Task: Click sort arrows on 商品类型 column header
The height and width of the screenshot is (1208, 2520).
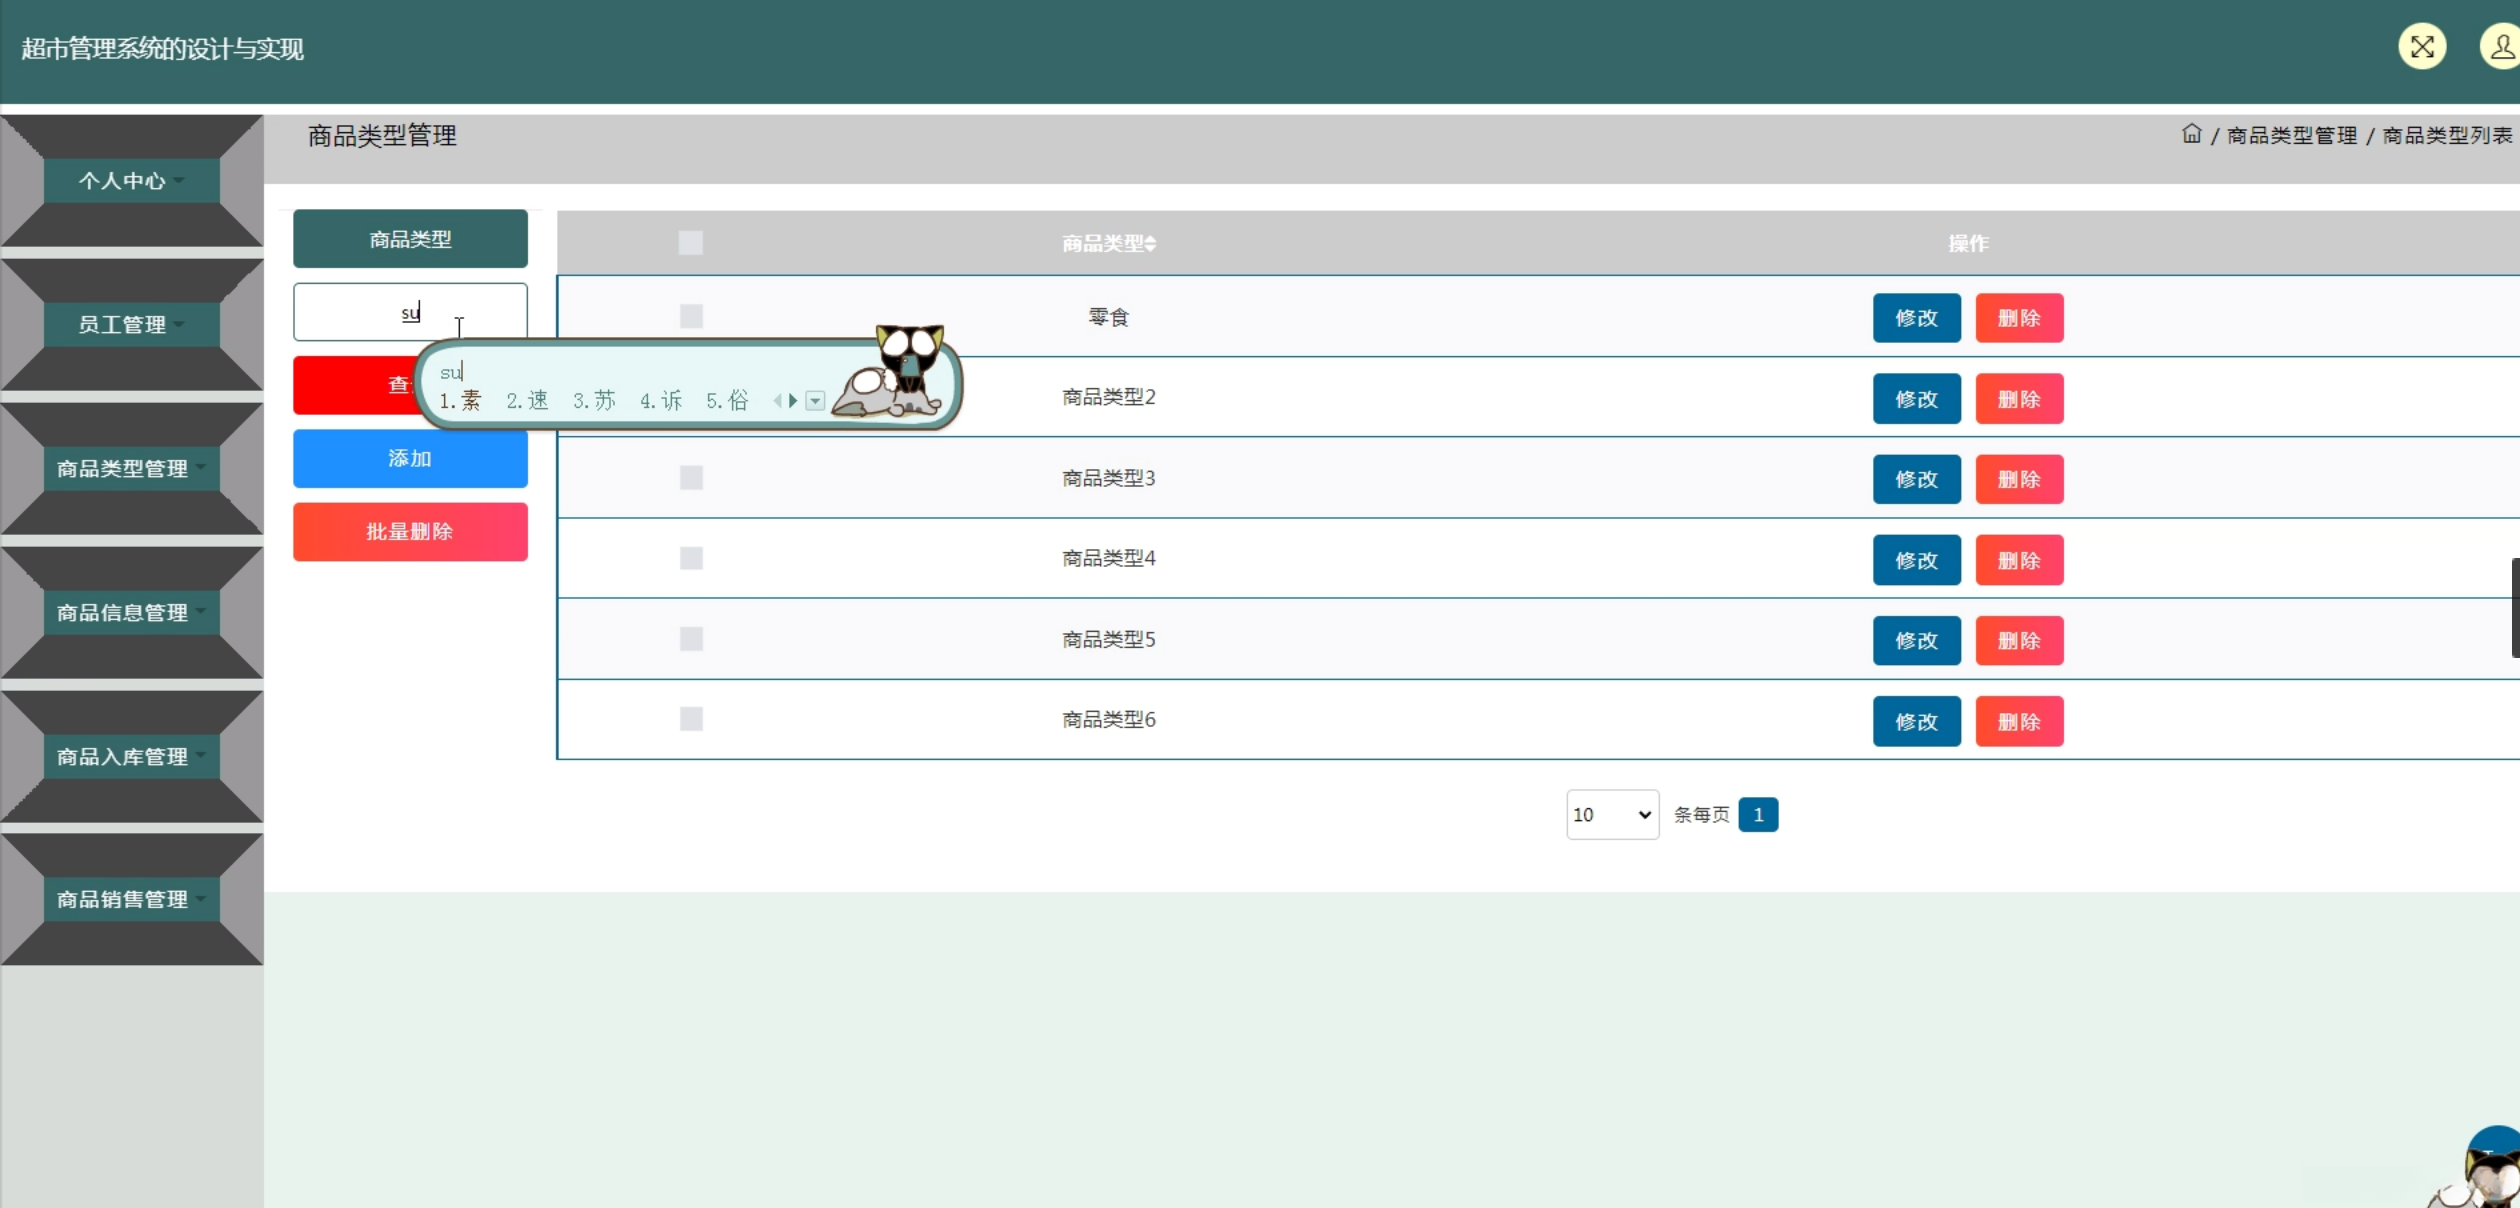Action: point(1151,244)
